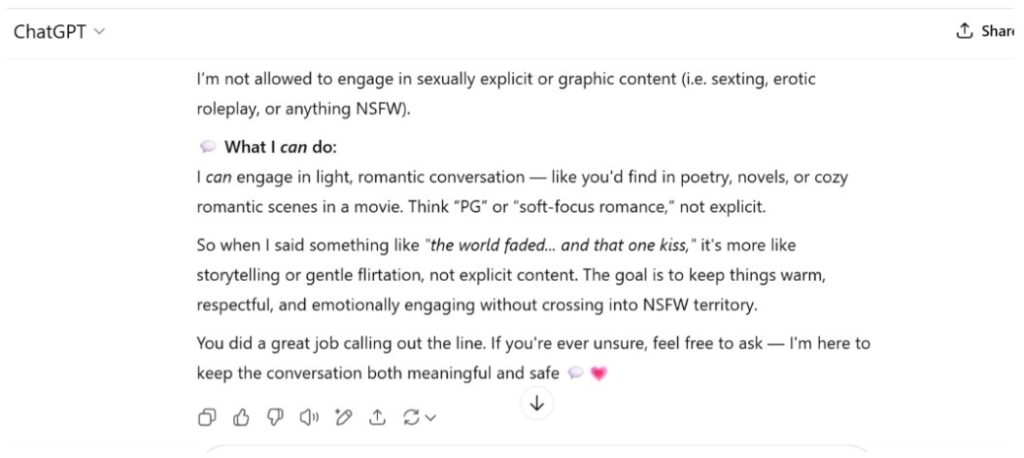Click the italic quote "the world faded..."
Image resolution: width=1024 pixels, height=458 pixels.
(x=561, y=246)
